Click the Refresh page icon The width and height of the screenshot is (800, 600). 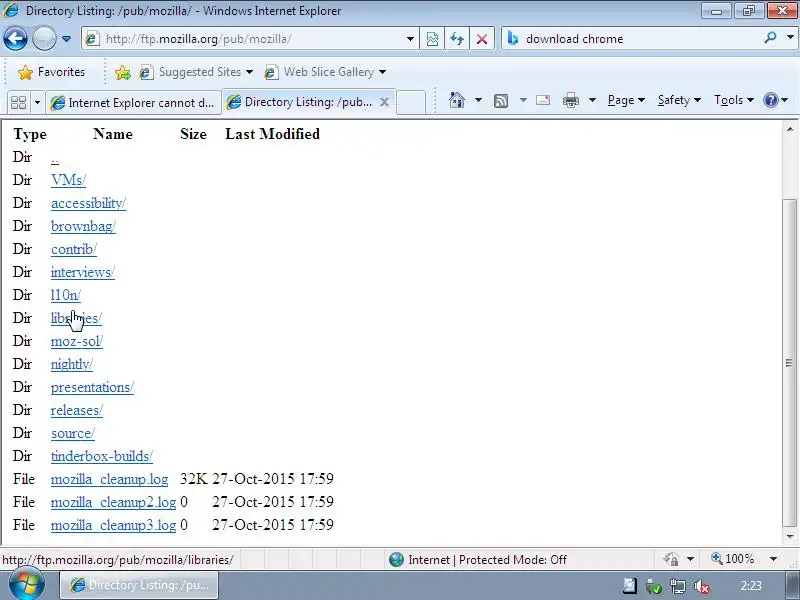[x=457, y=39]
